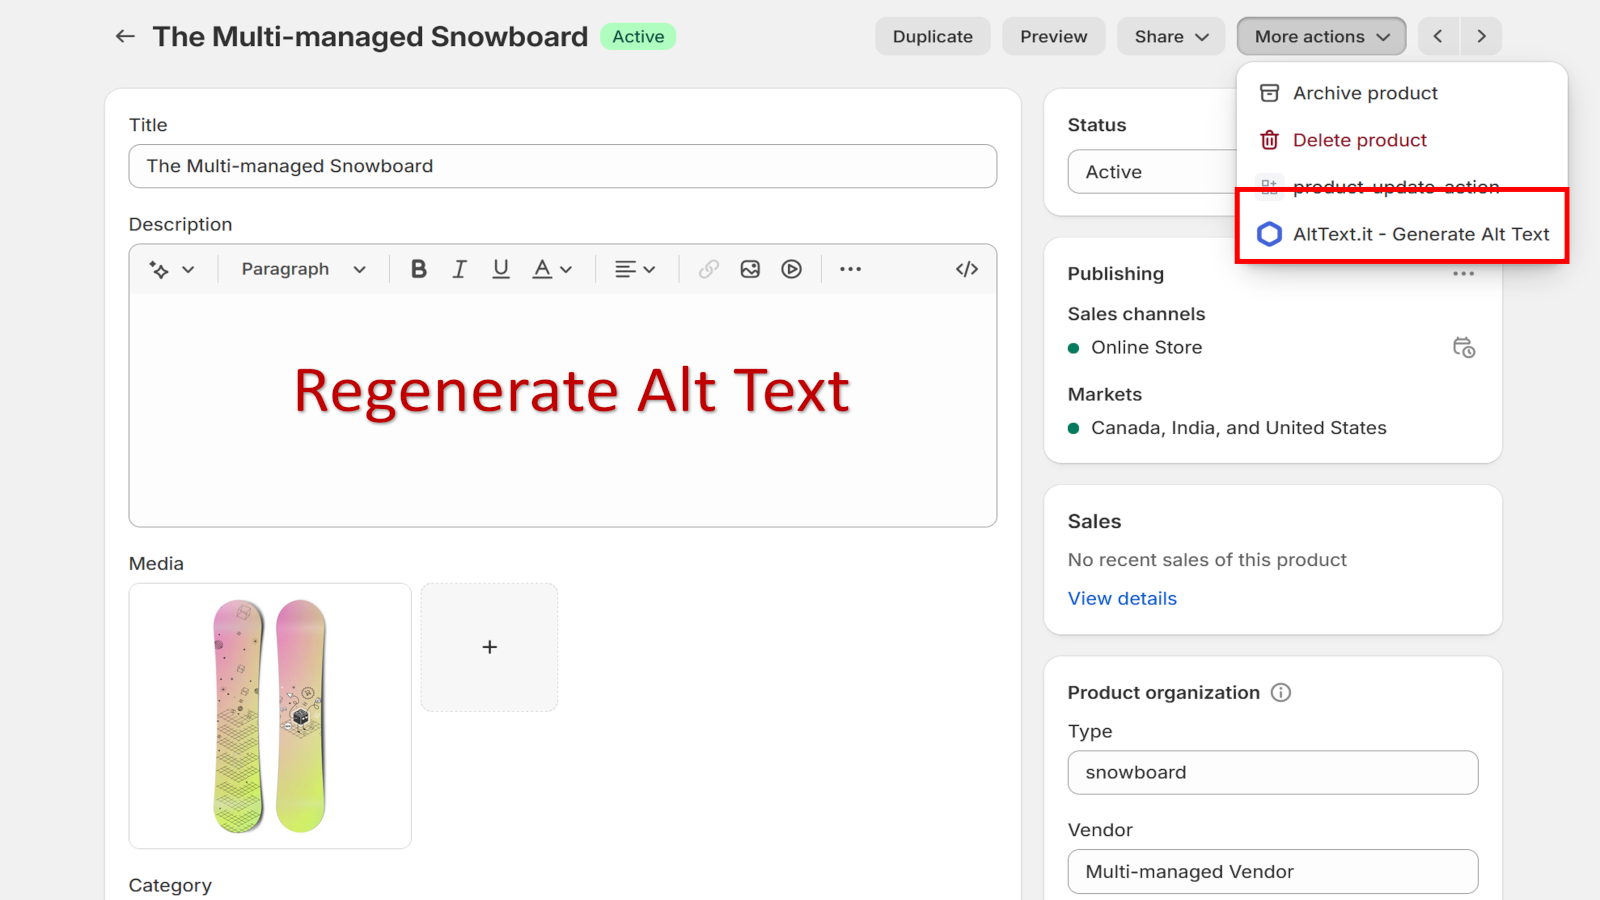Select the snowboard media thumbnail

pyautogui.click(x=269, y=716)
